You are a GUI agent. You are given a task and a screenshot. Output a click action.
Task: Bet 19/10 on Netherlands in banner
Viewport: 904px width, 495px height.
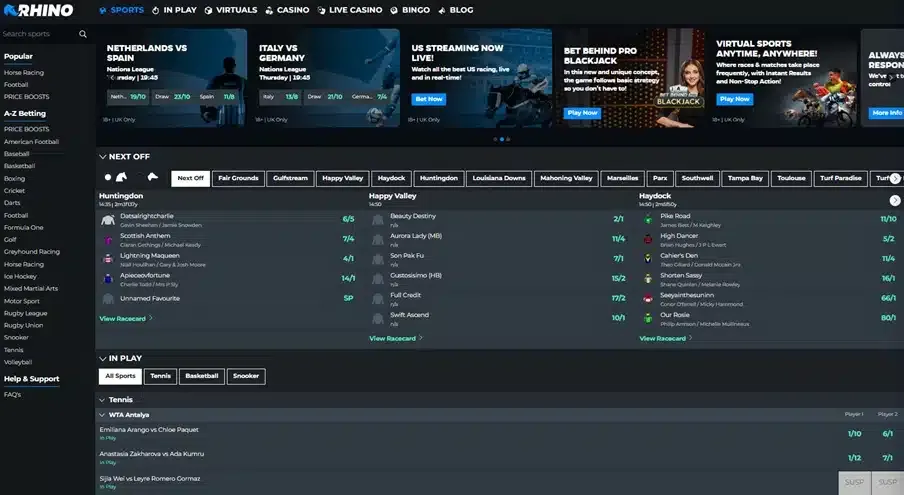pyautogui.click(x=128, y=97)
